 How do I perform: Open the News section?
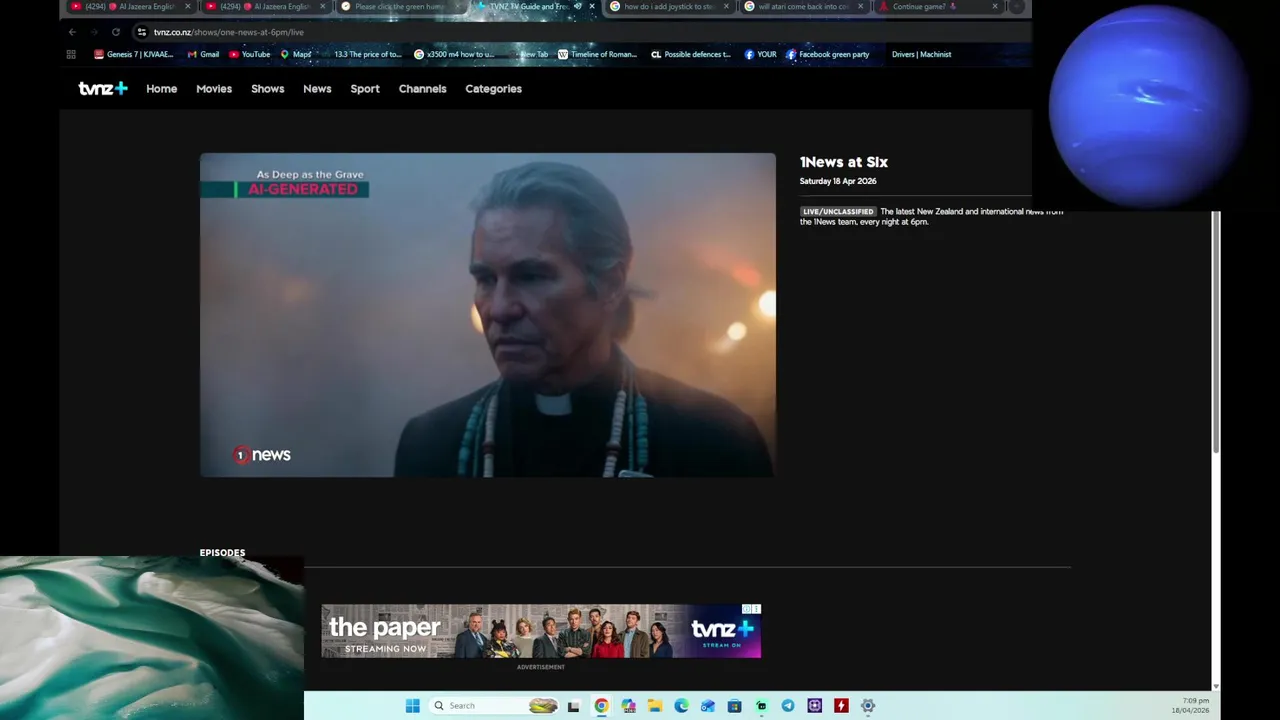tap(317, 89)
